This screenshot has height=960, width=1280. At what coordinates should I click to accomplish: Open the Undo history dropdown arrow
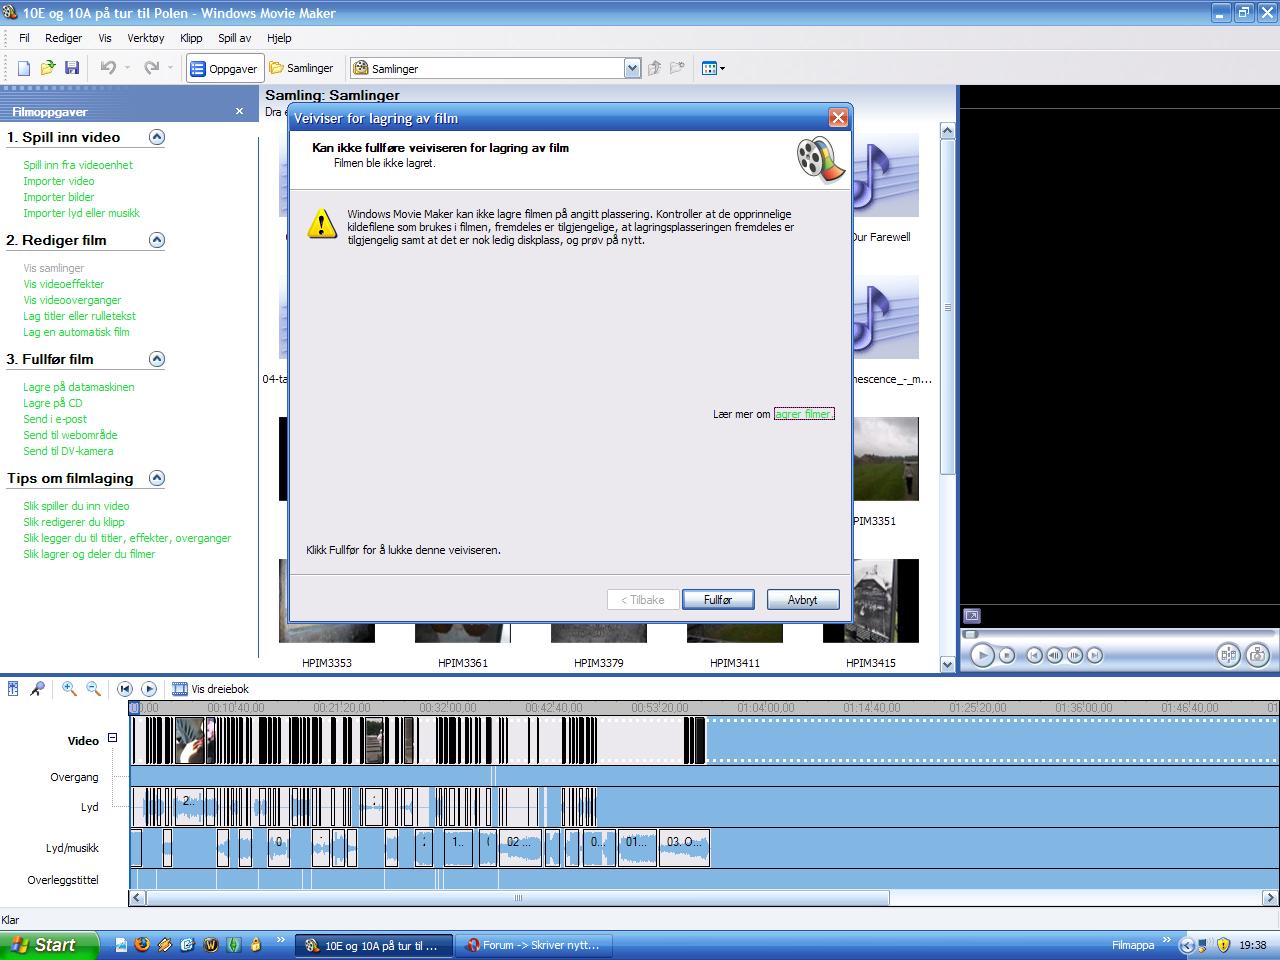tap(127, 68)
